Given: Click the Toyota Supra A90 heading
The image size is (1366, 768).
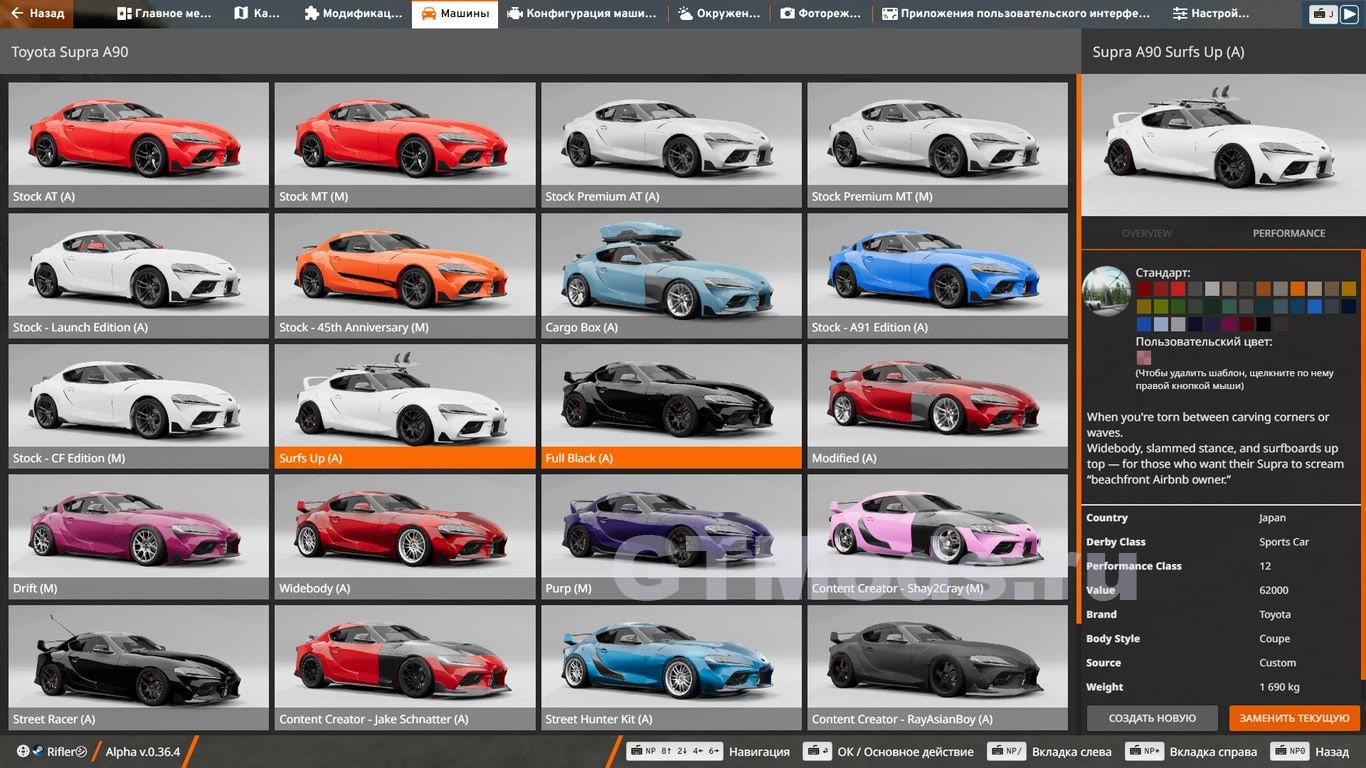Looking at the screenshot, I should tap(70, 52).
